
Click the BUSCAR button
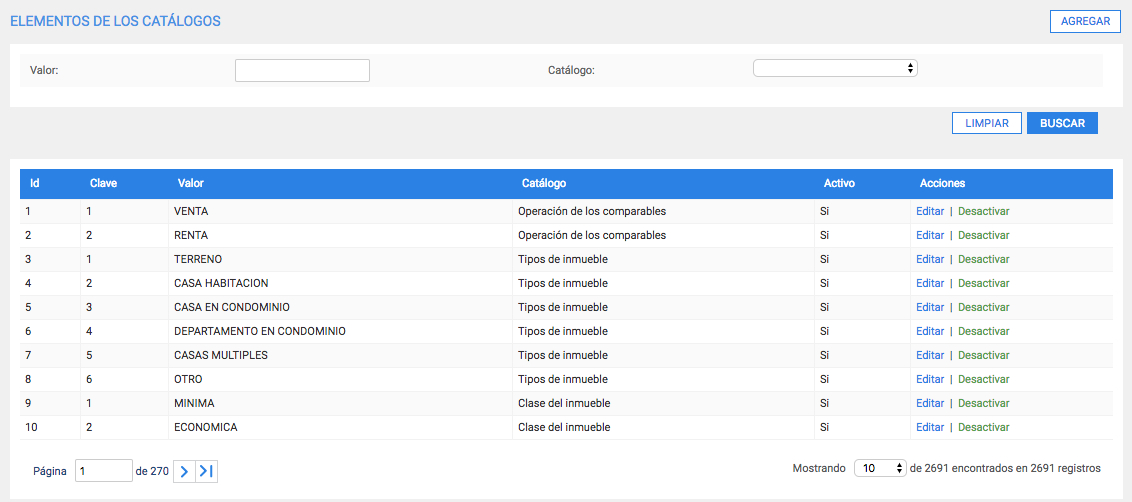coord(1062,123)
